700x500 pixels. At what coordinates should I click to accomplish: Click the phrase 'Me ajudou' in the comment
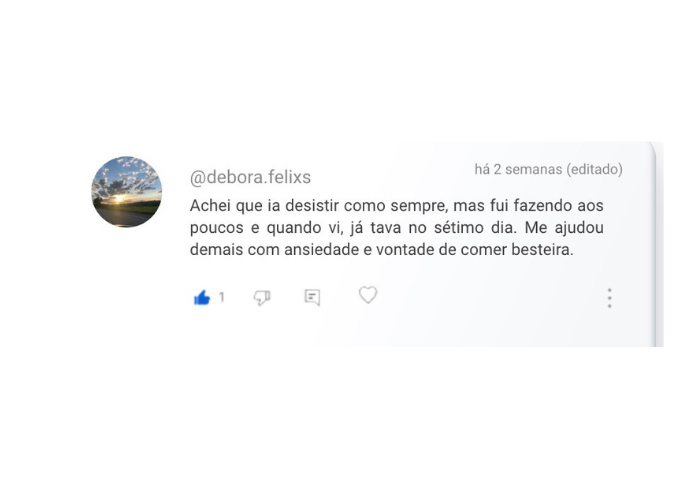coord(564,228)
